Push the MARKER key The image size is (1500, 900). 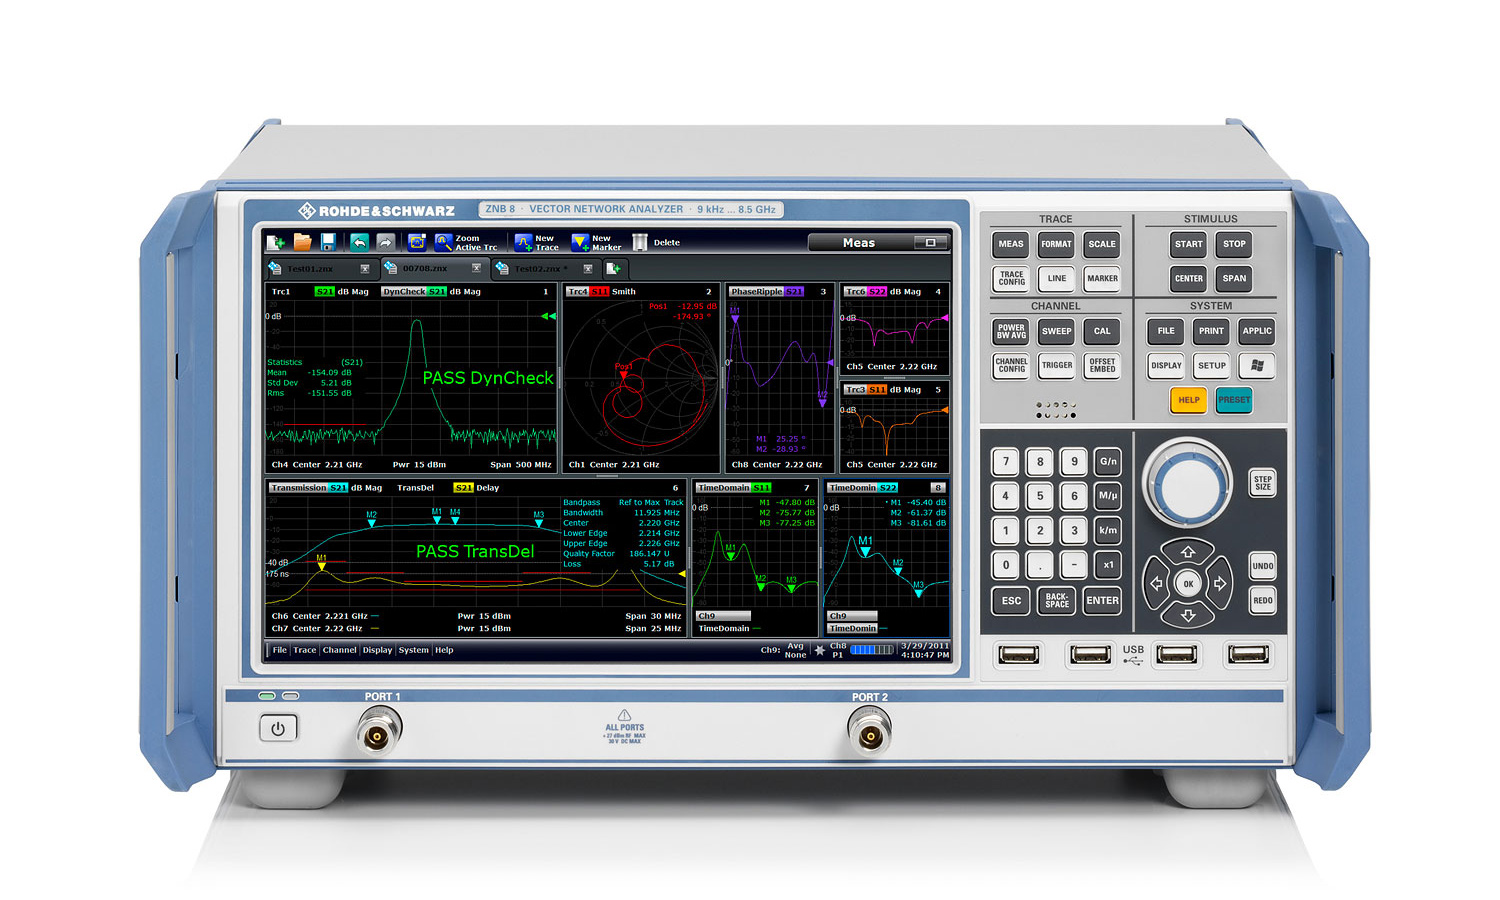1102,279
